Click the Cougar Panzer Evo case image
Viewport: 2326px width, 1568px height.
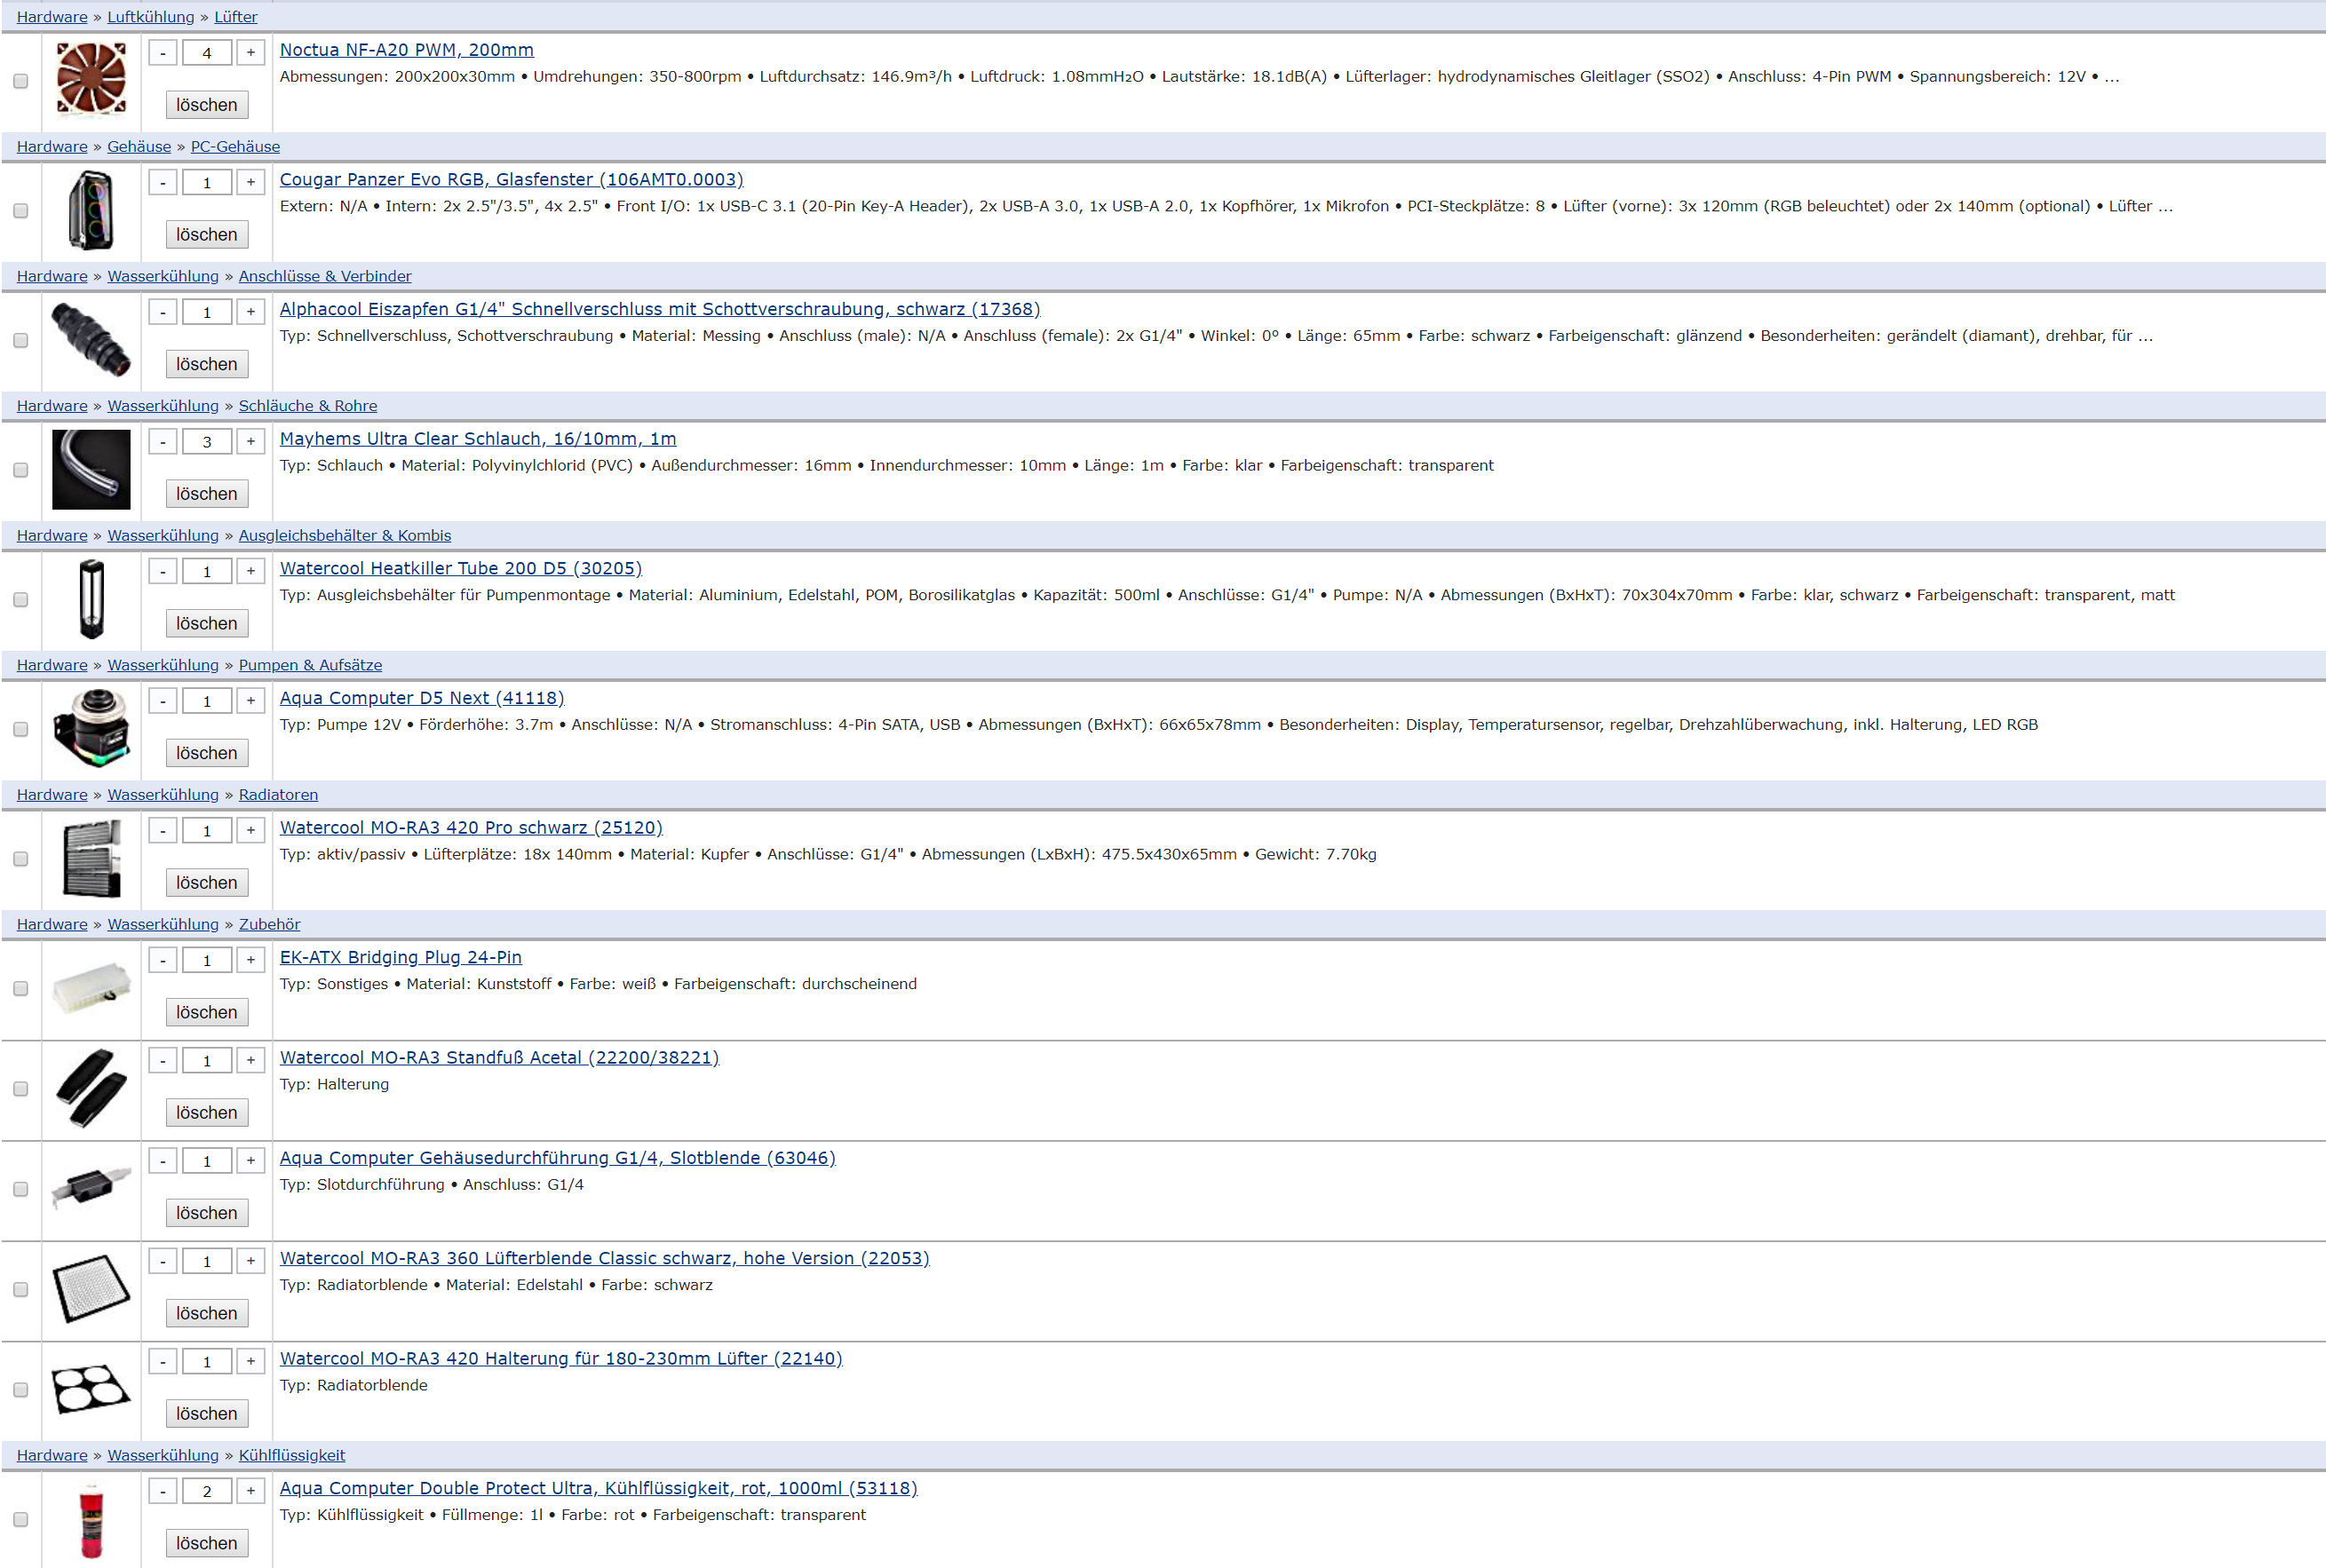pos(91,210)
